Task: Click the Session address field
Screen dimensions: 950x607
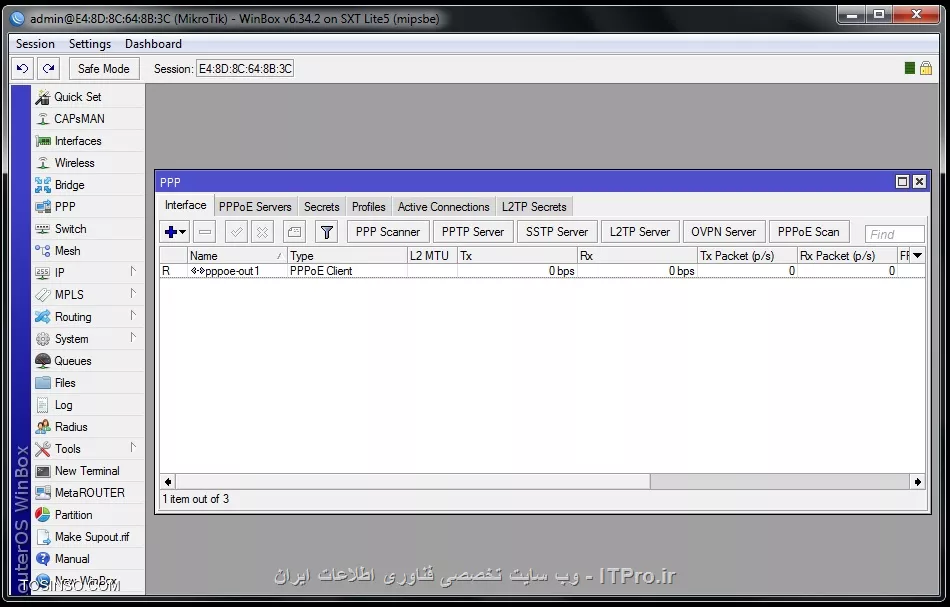Action: pyautogui.click(x=245, y=68)
